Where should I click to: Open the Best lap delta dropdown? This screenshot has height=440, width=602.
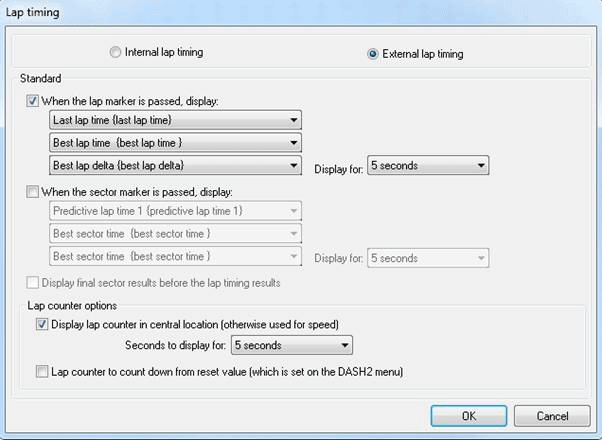click(175, 165)
